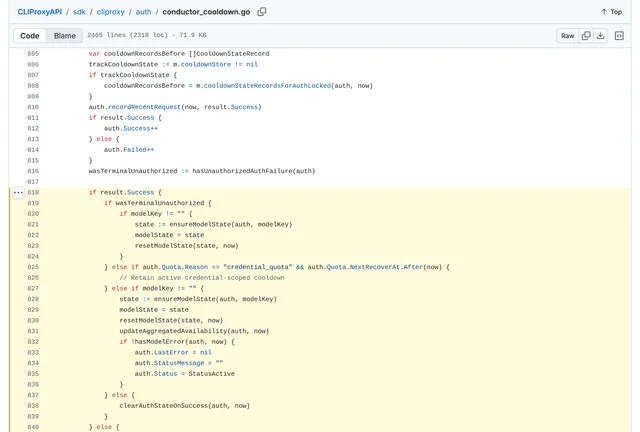The width and height of the screenshot is (640, 432).
Task: Select line number 810
Action: (33, 107)
